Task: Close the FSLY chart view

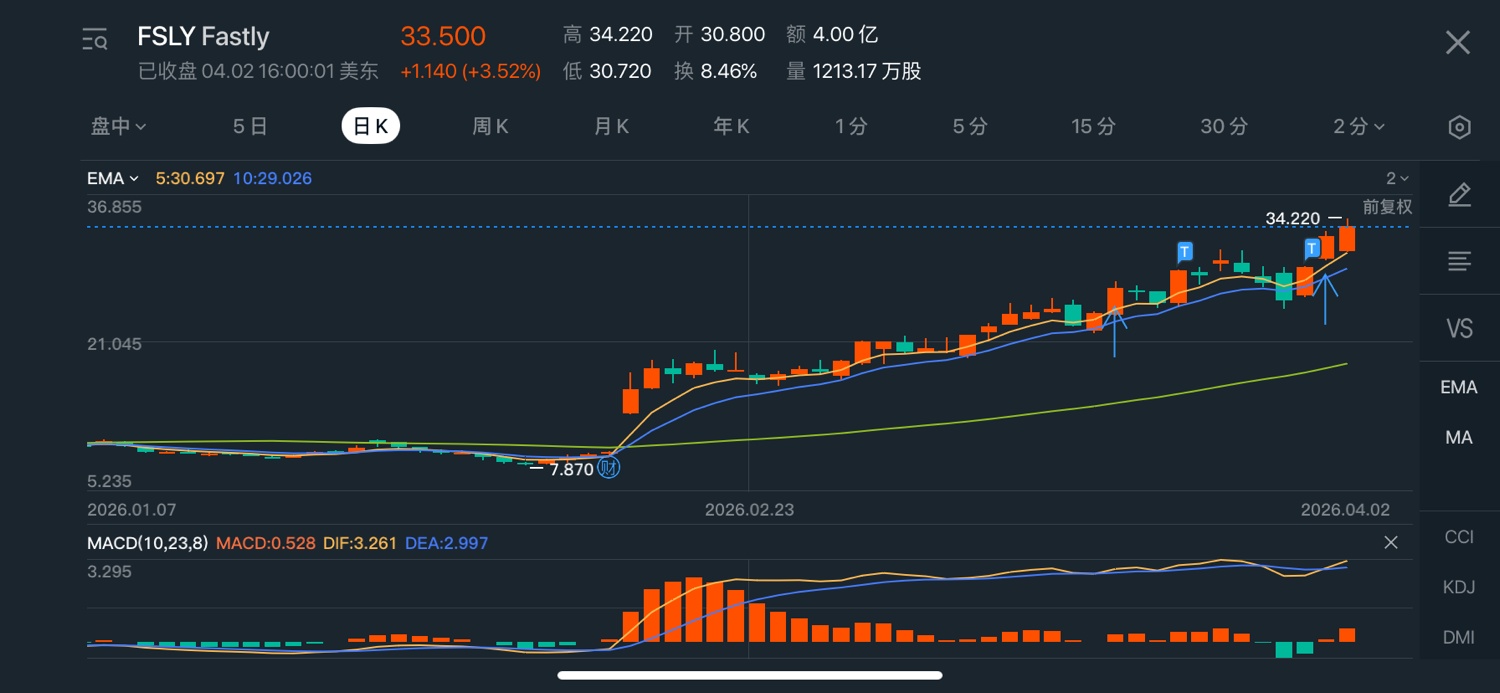Action: click(x=1457, y=42)
